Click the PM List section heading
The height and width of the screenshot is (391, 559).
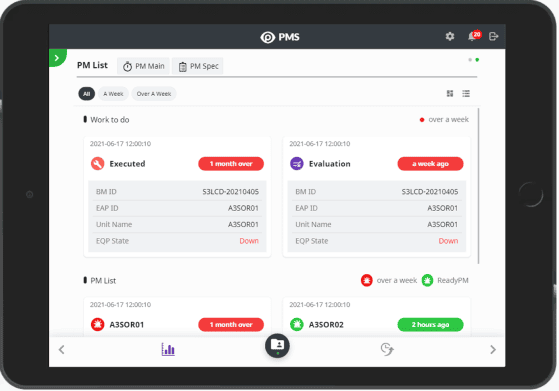[103, 281]
